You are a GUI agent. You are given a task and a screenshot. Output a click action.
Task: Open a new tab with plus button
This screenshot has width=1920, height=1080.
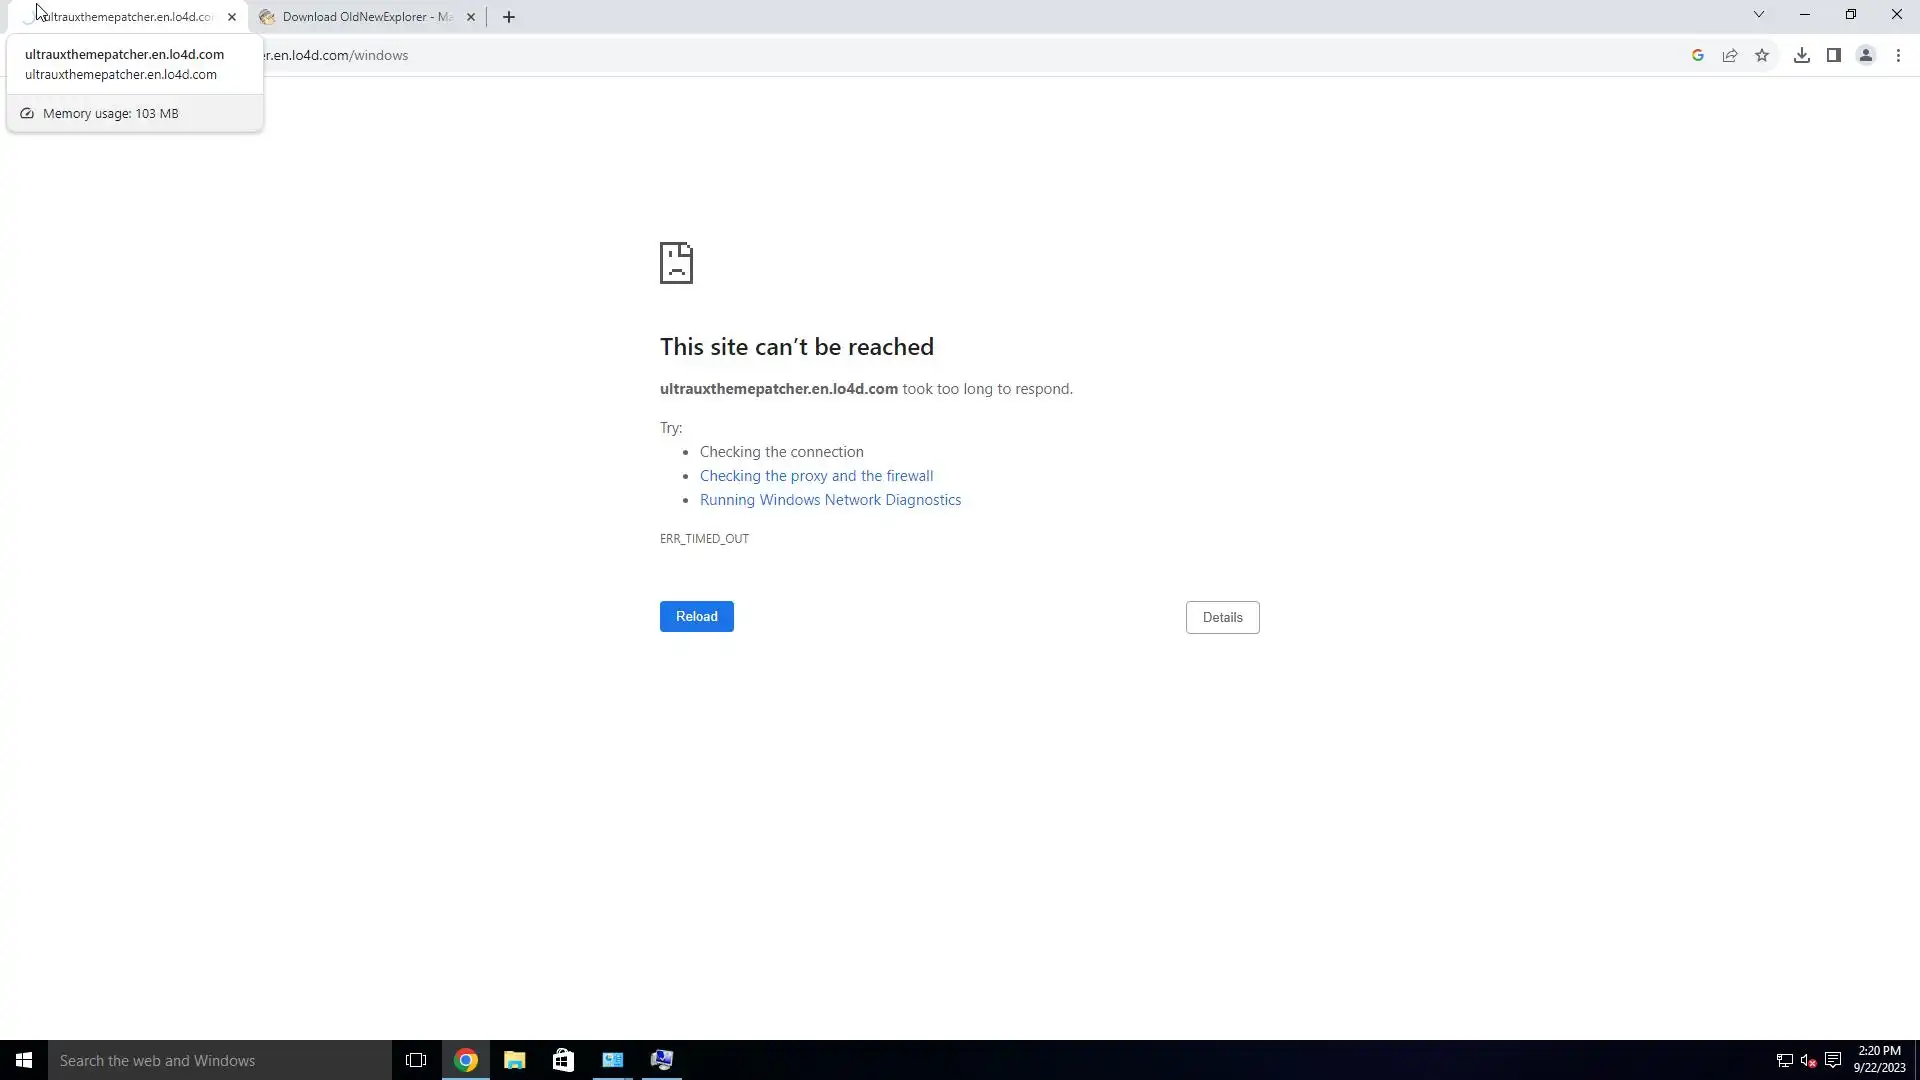point(508,17)
